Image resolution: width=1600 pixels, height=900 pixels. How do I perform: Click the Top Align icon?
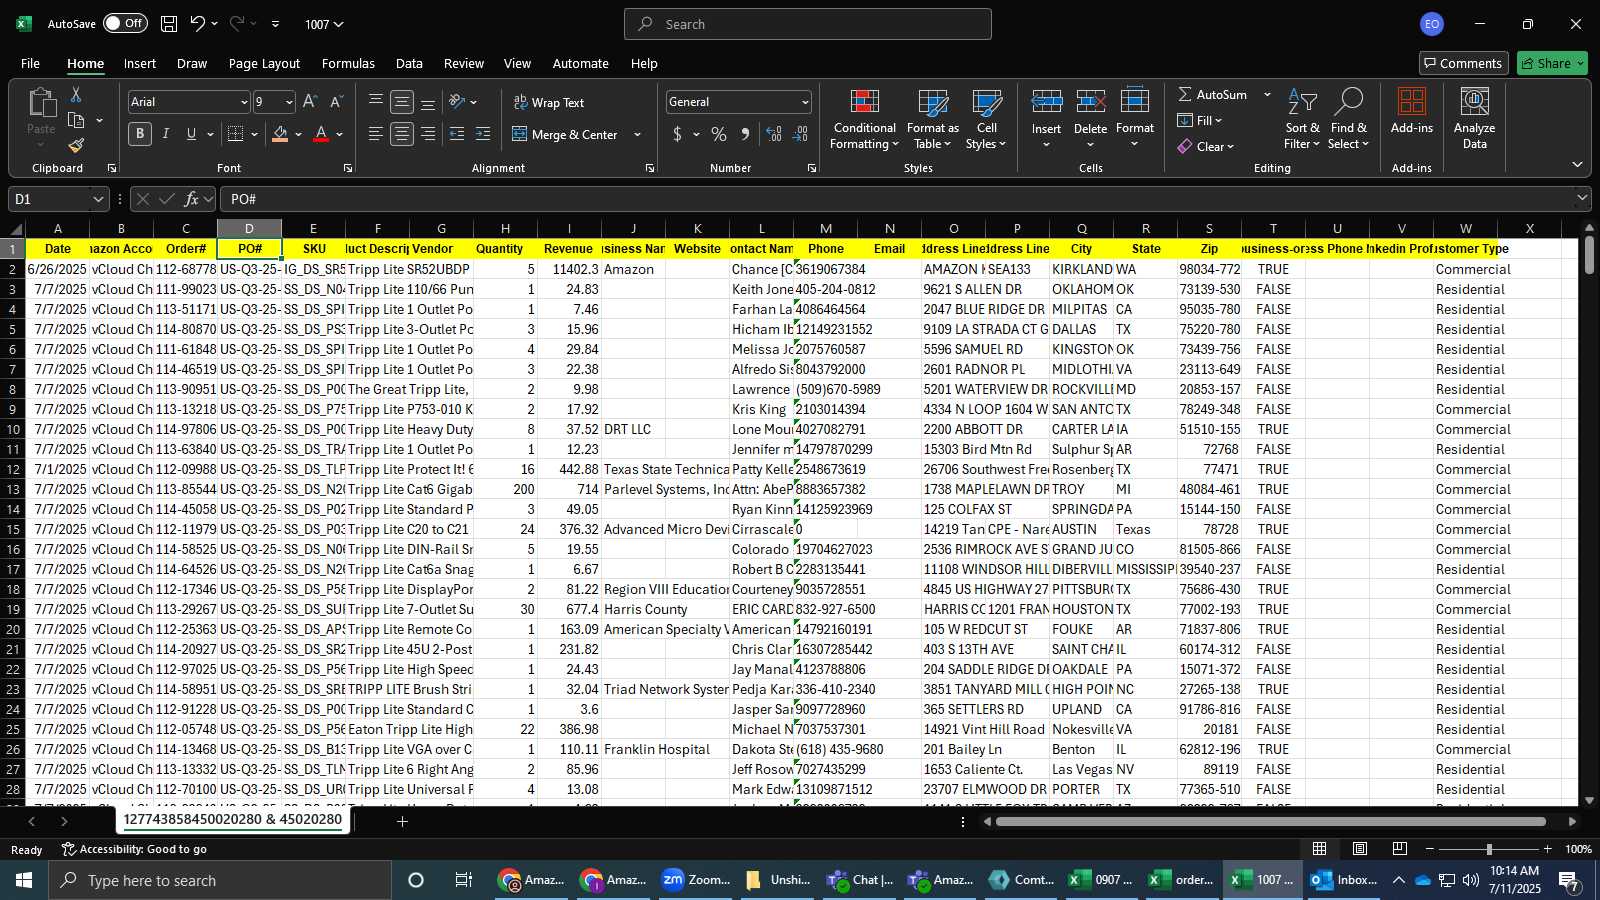click(376, 102)
